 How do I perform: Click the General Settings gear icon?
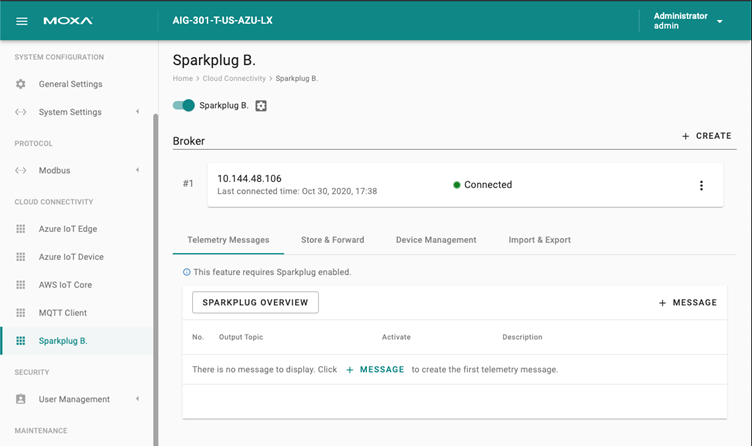(x=21, y=84)
